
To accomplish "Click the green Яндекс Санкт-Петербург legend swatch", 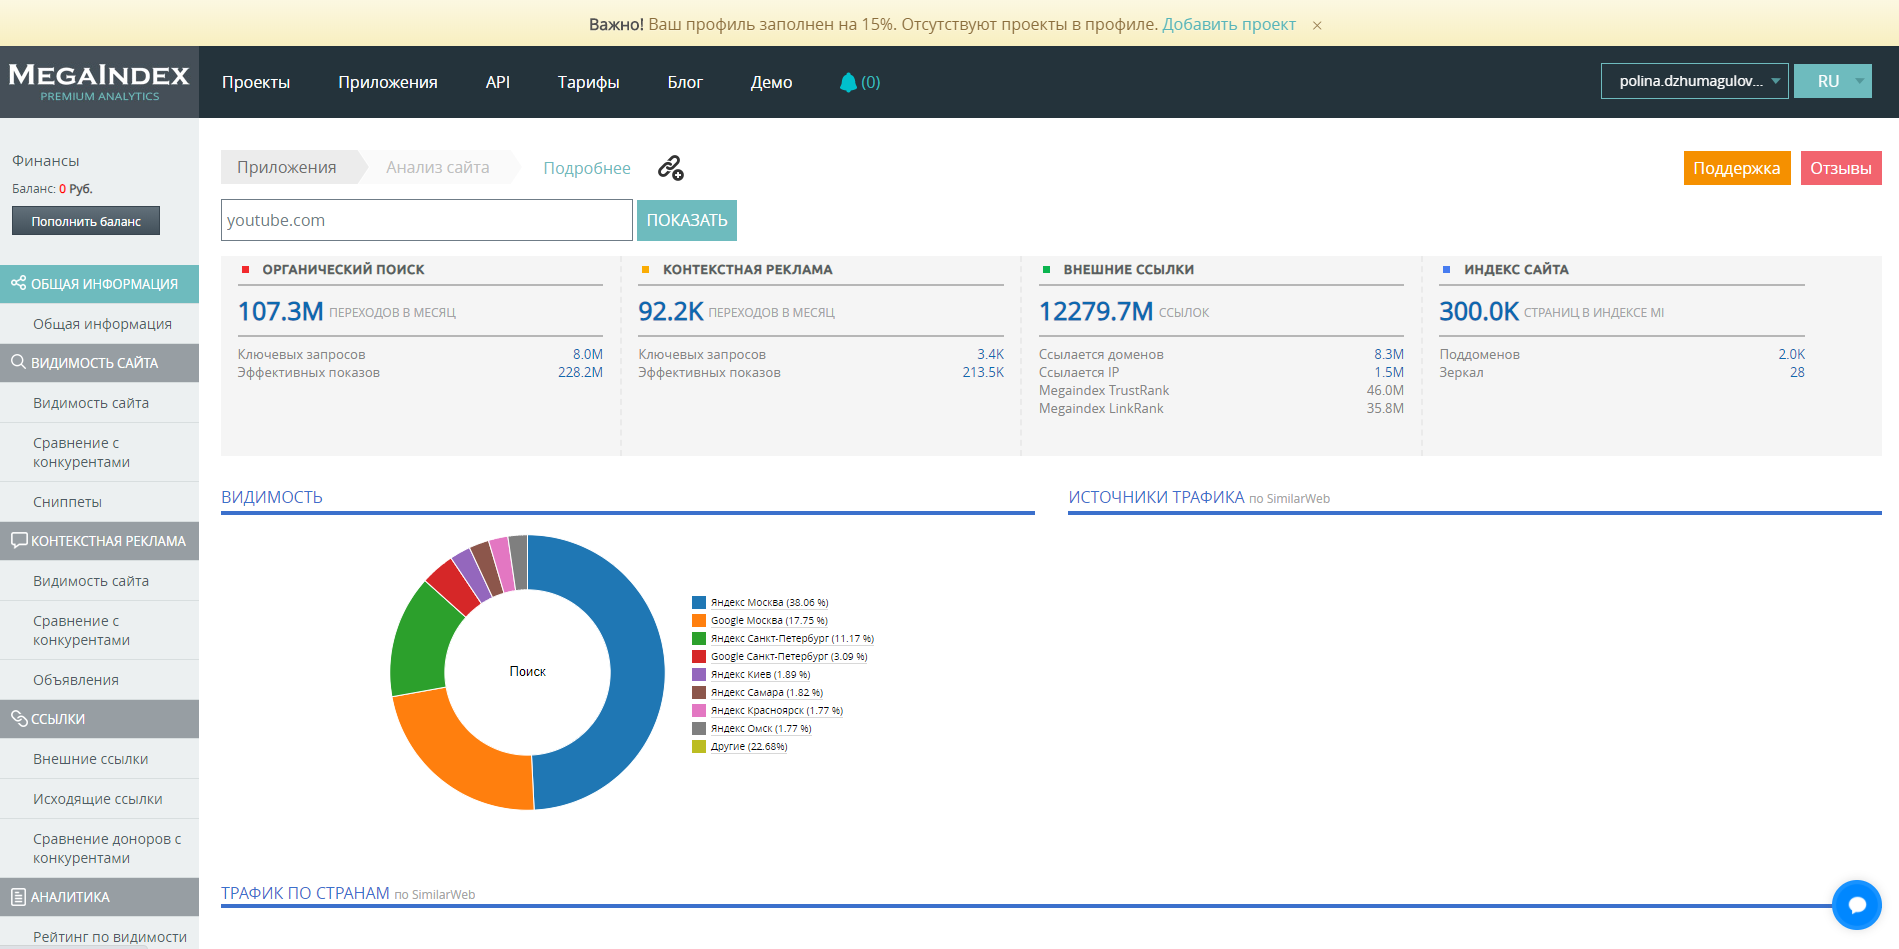I will click(x=699, y=638).
